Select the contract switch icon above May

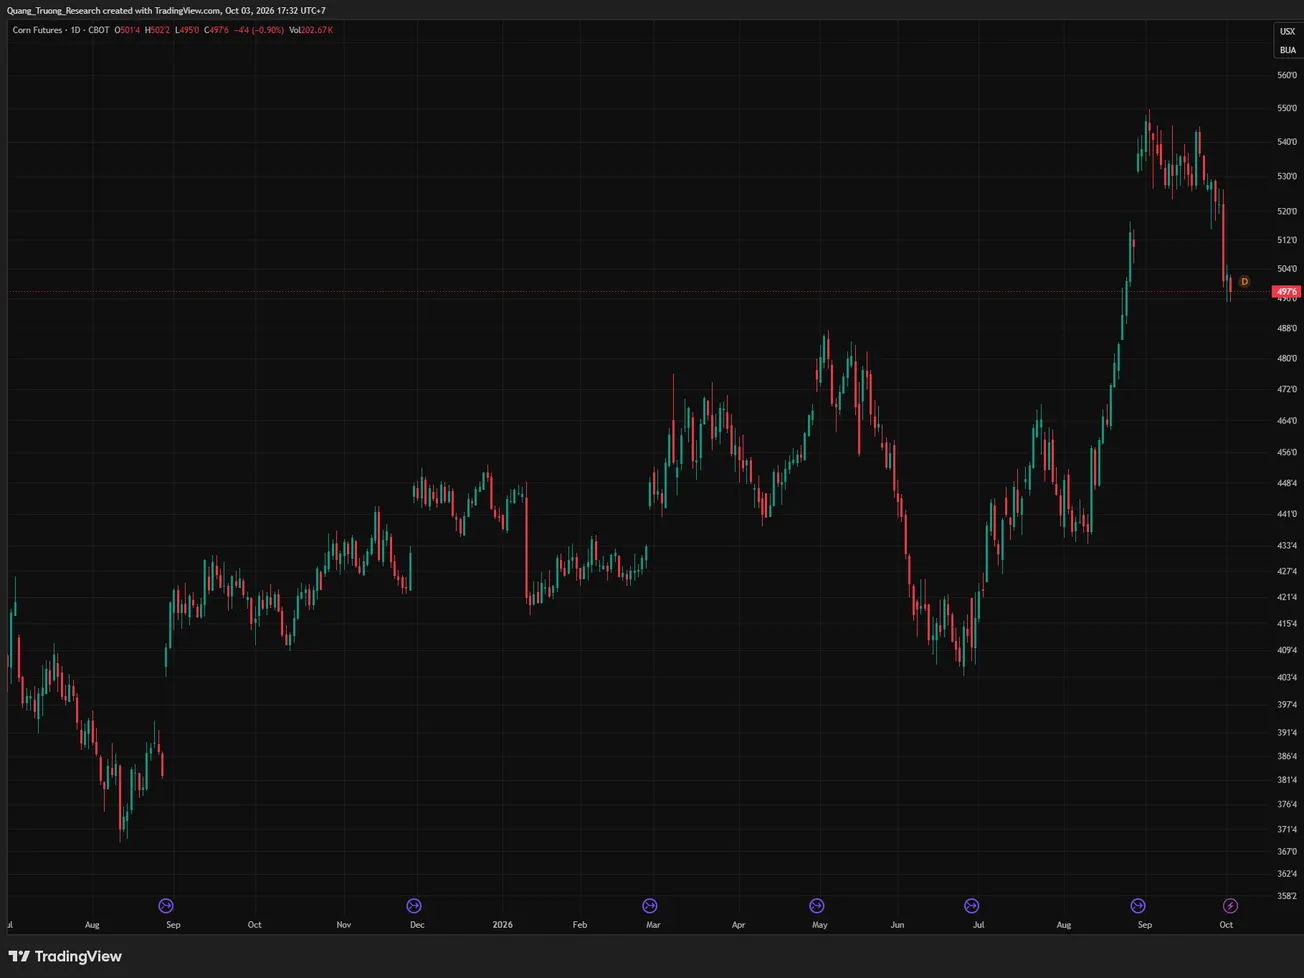[817, 906]
